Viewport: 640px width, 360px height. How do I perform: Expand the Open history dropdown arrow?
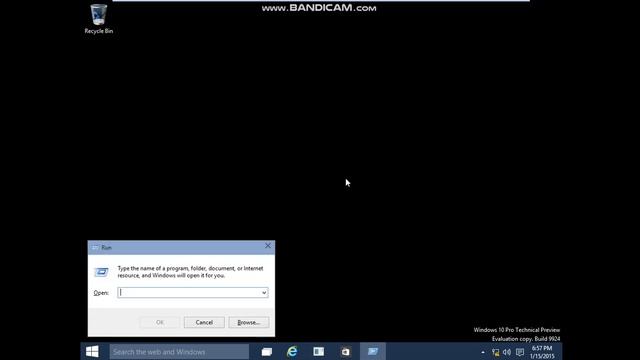point(264,293)
